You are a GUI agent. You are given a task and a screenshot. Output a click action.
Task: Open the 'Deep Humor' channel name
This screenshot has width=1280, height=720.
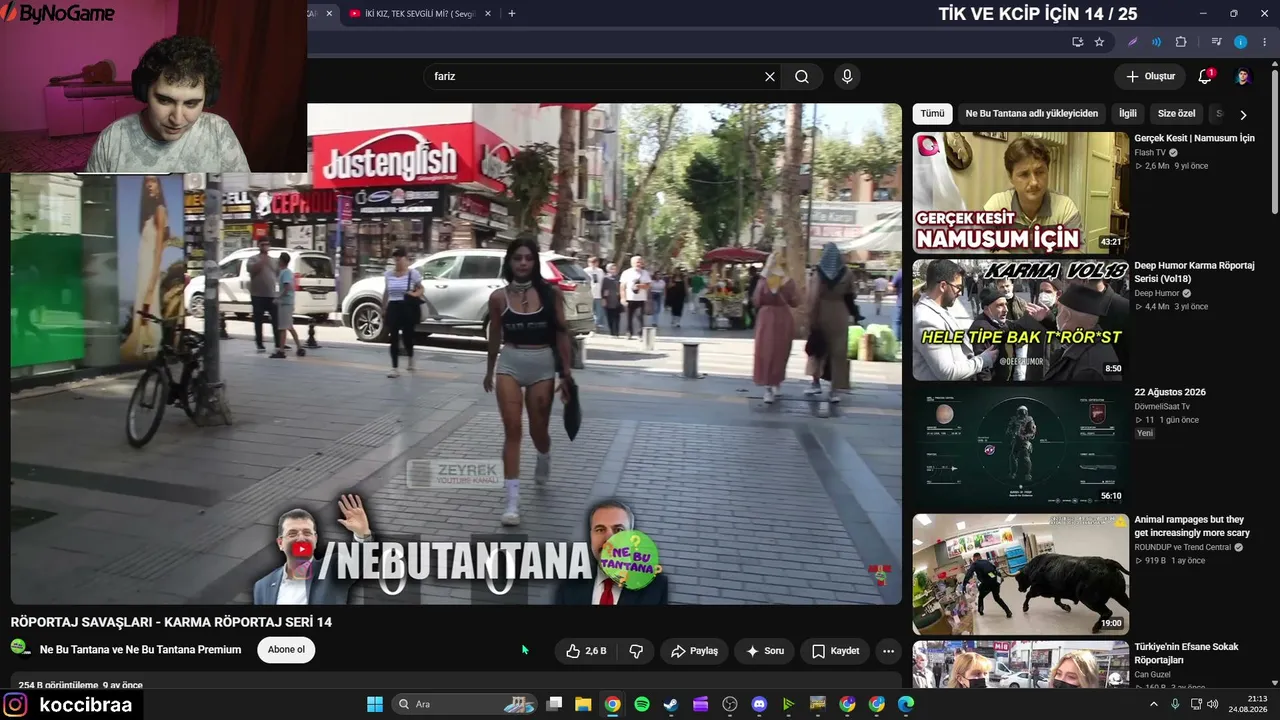[1157, 293]
